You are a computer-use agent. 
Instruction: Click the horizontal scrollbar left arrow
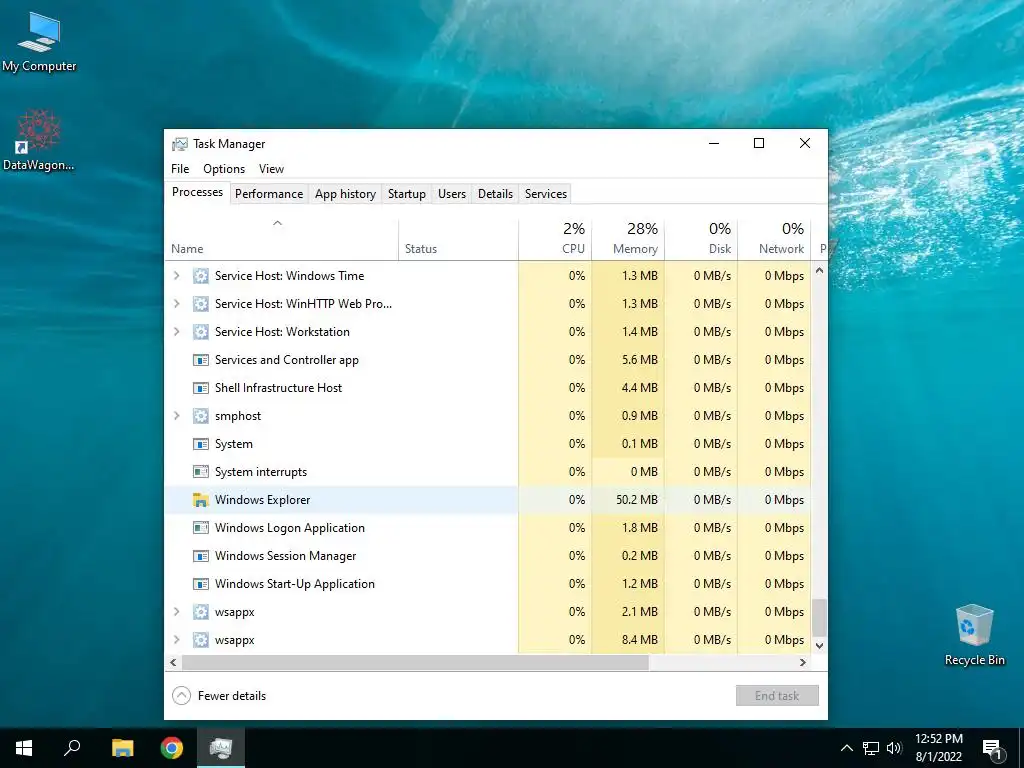click(173, 662)
